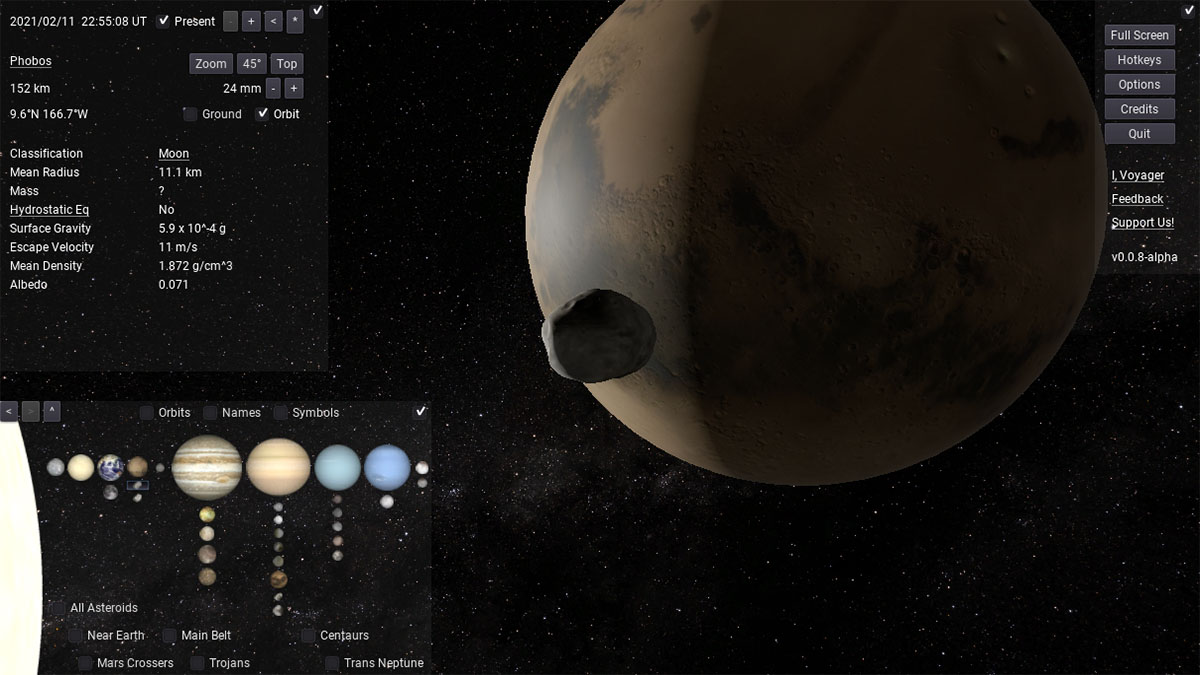Select Neptune in the planet selection panel

(x=387, y=468)
